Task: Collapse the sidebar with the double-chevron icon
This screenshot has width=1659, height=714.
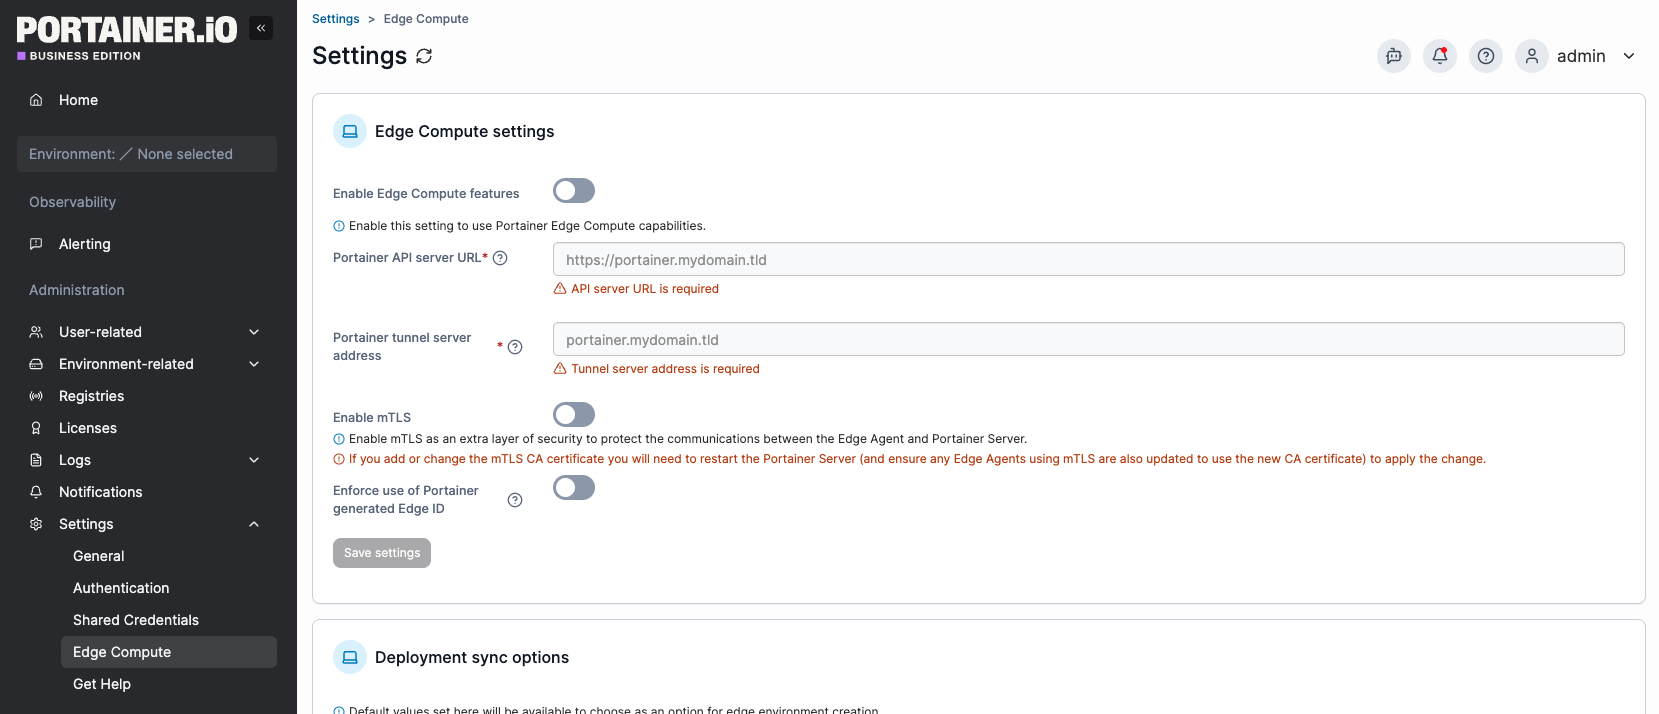Action: coord(261,28)
